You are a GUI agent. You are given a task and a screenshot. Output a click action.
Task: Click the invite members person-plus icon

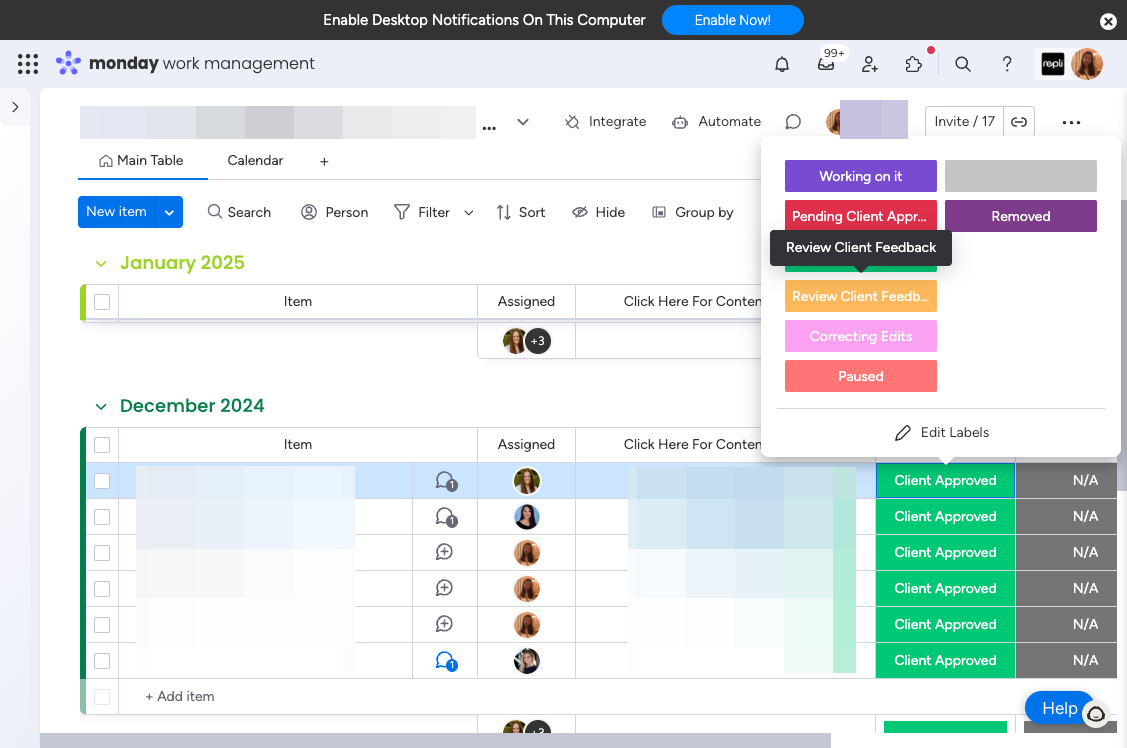pos(870,64)
